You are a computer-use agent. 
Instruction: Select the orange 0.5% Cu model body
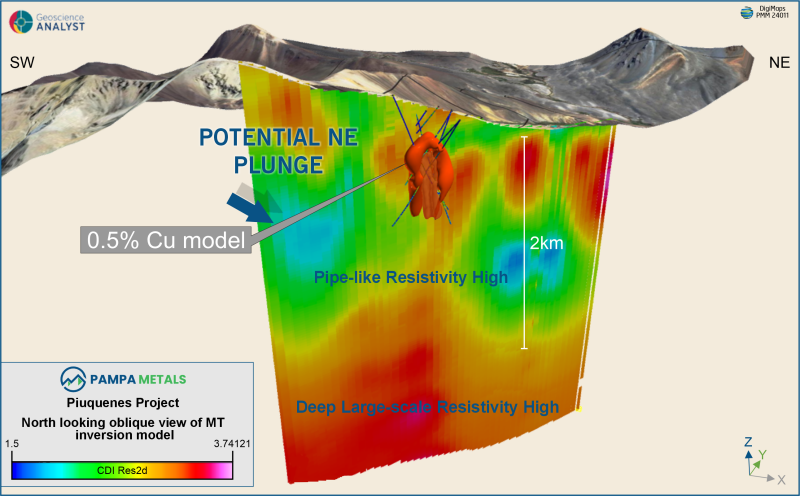[x=431, y=173]
